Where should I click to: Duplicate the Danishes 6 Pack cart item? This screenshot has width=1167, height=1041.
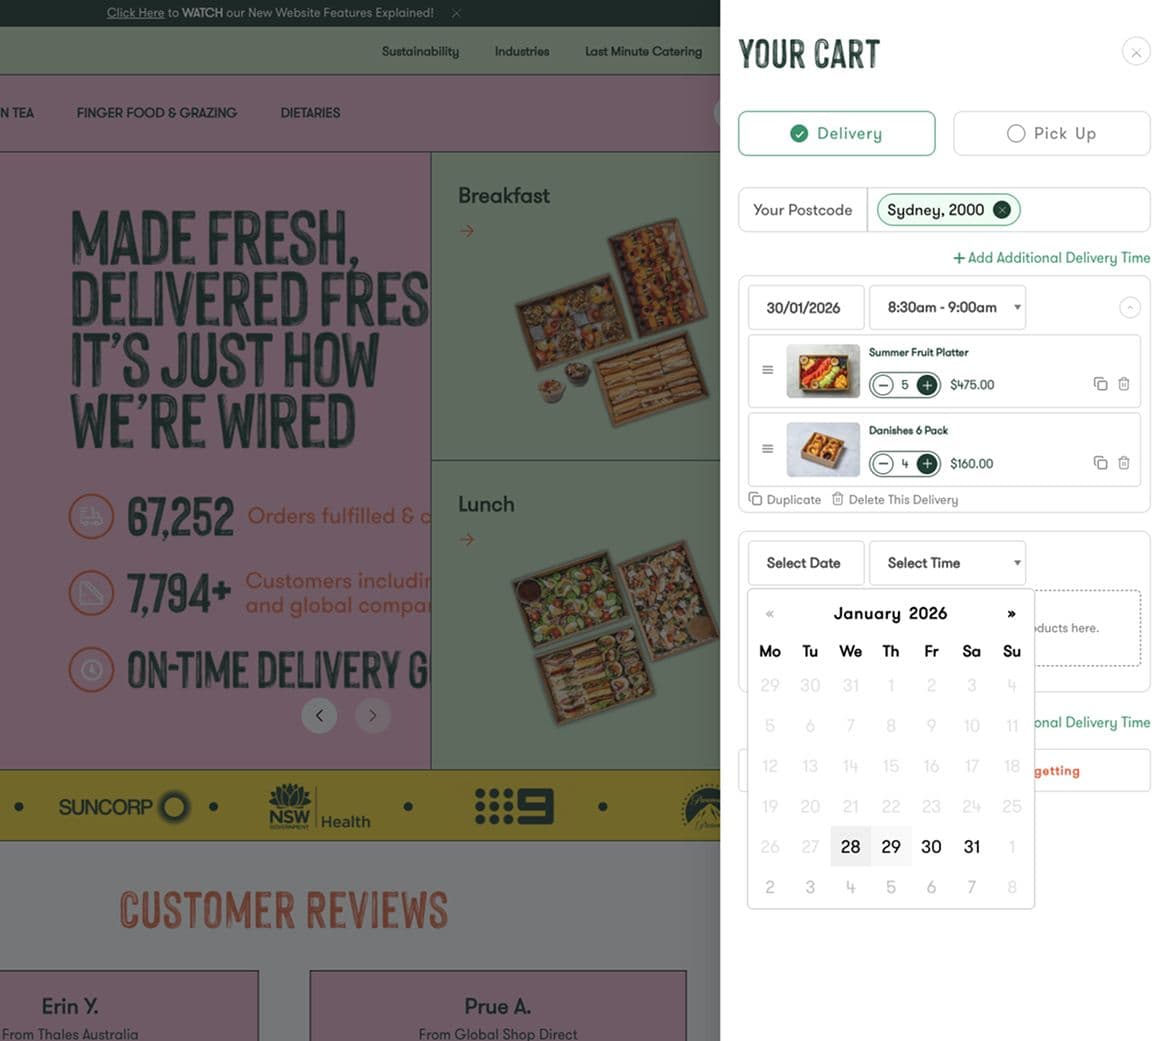coord(1102,463)
